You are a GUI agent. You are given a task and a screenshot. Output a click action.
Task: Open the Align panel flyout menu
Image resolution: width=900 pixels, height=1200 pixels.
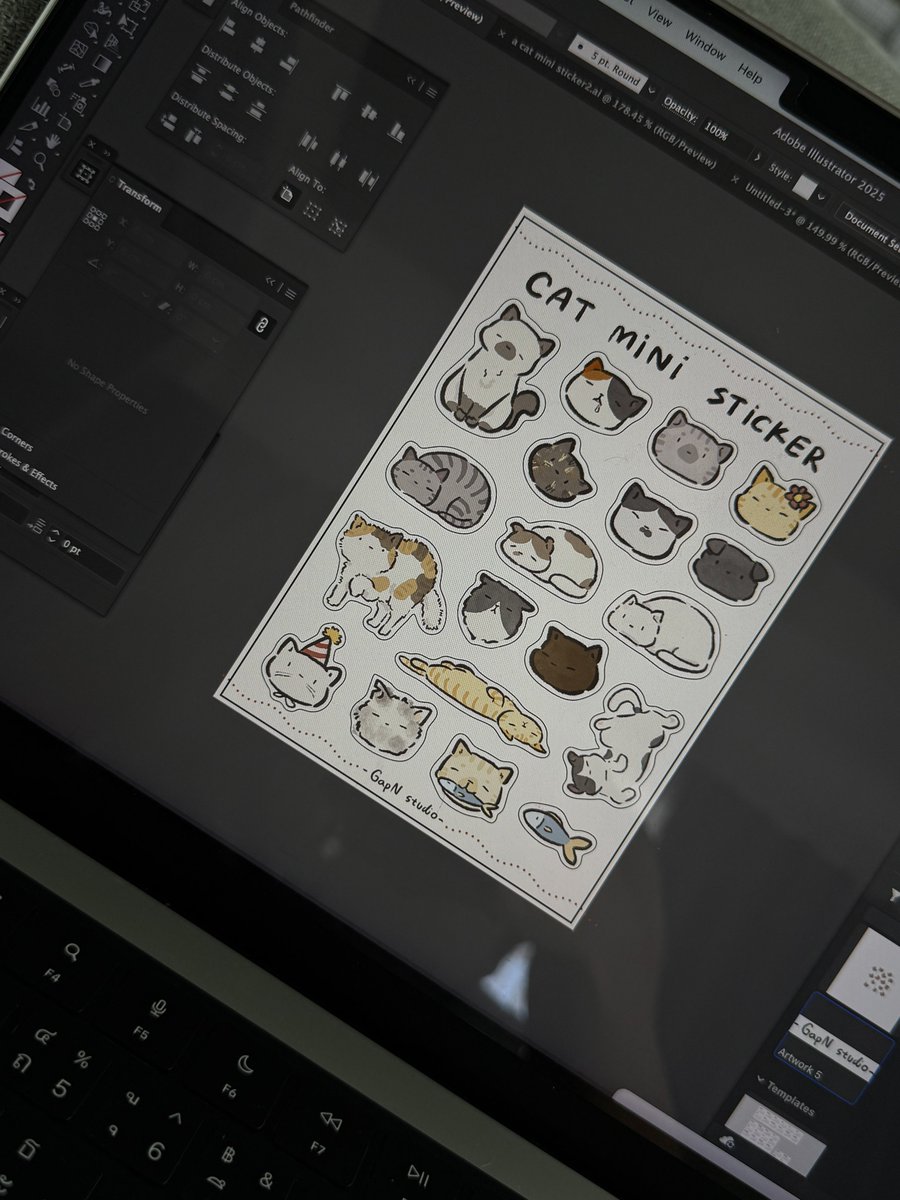point(432,93)
